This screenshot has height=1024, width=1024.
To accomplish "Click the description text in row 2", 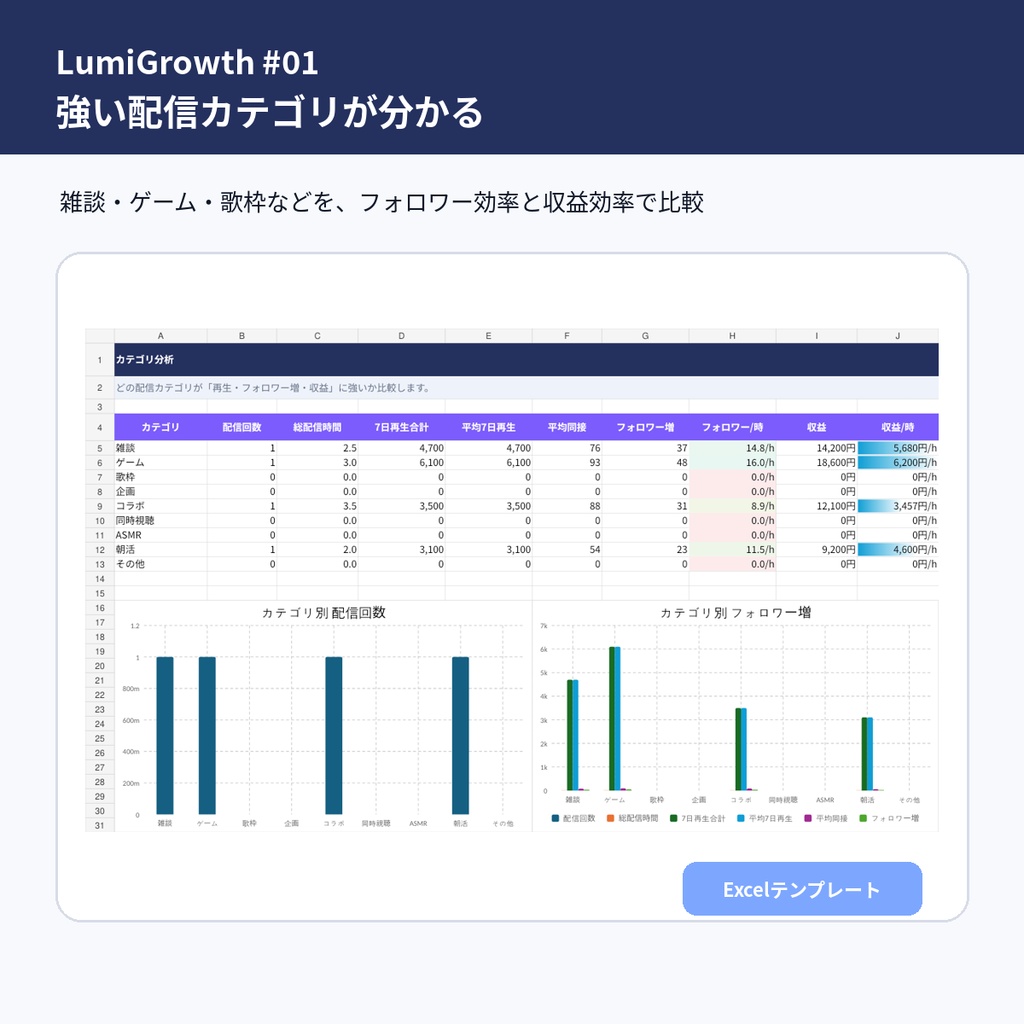I will tap(272, 388).
